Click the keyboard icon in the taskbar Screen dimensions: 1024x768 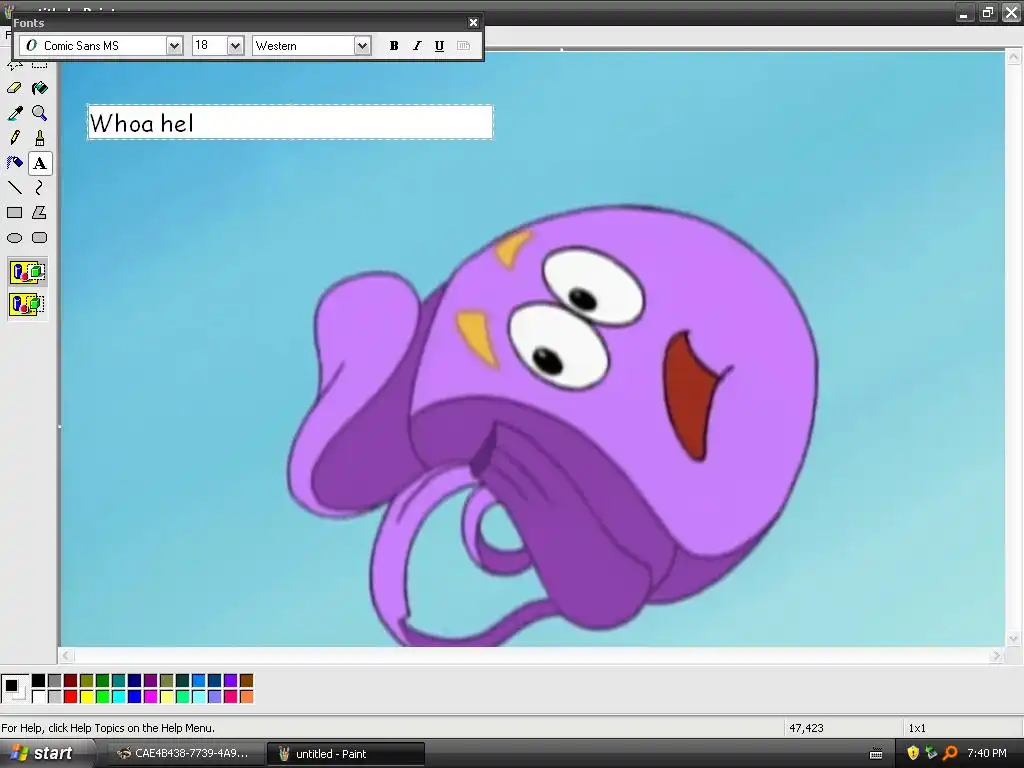click(876, 754)
